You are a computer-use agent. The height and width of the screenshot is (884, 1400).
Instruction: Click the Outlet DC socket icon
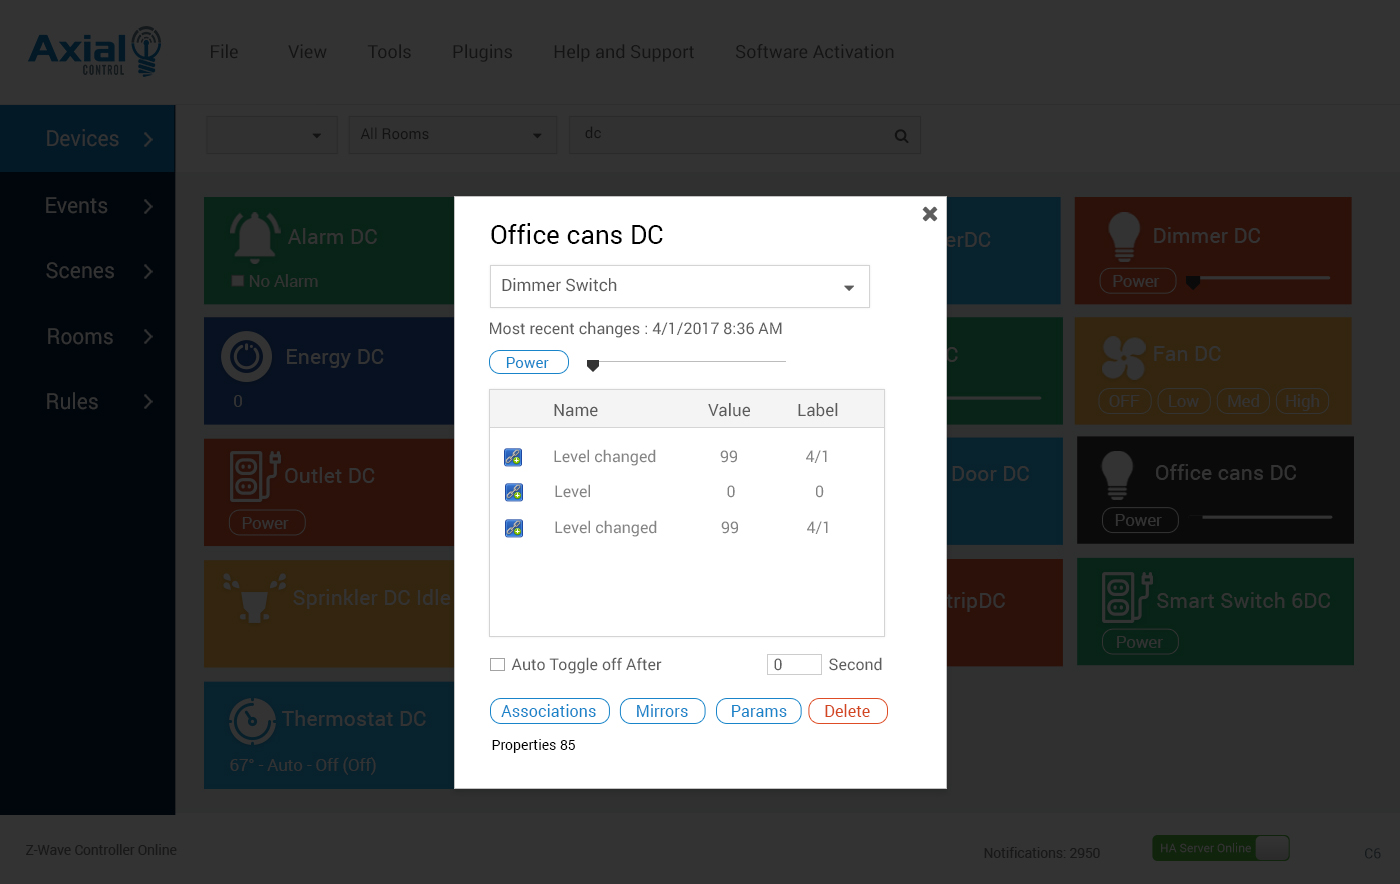point(255,476)
